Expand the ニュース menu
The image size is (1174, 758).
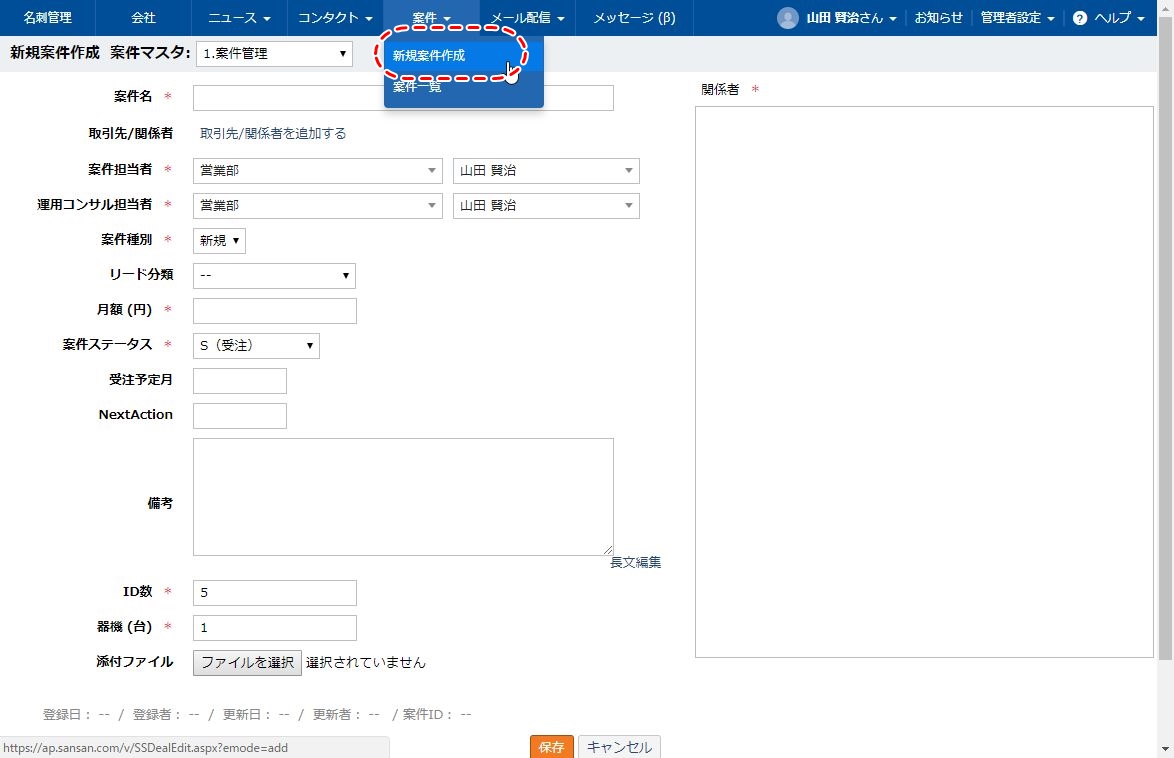tap(240, 17)
